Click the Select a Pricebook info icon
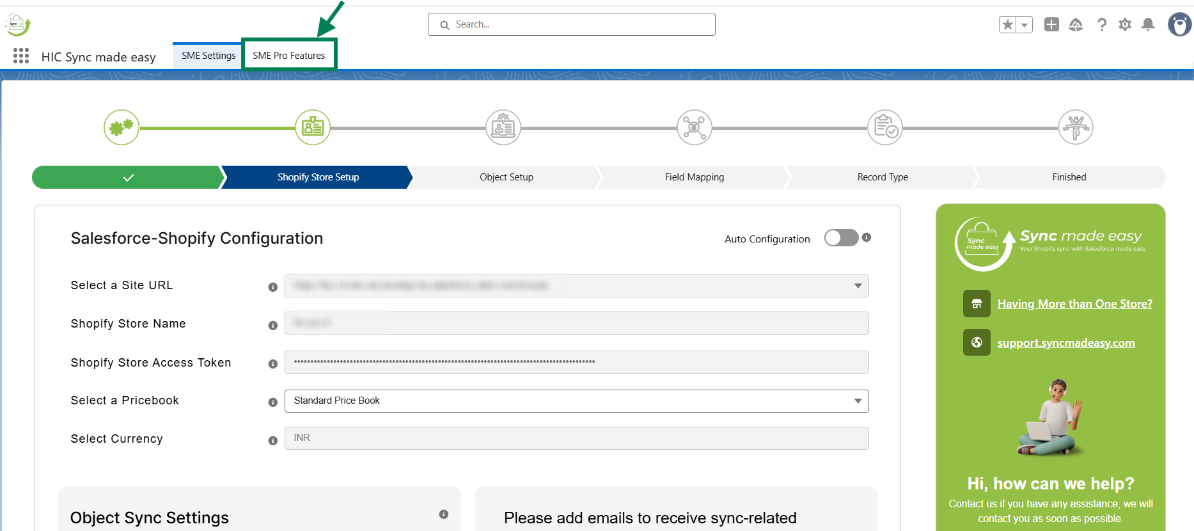This screenshot has width=1194, height=531. click(x=273, y=402)
